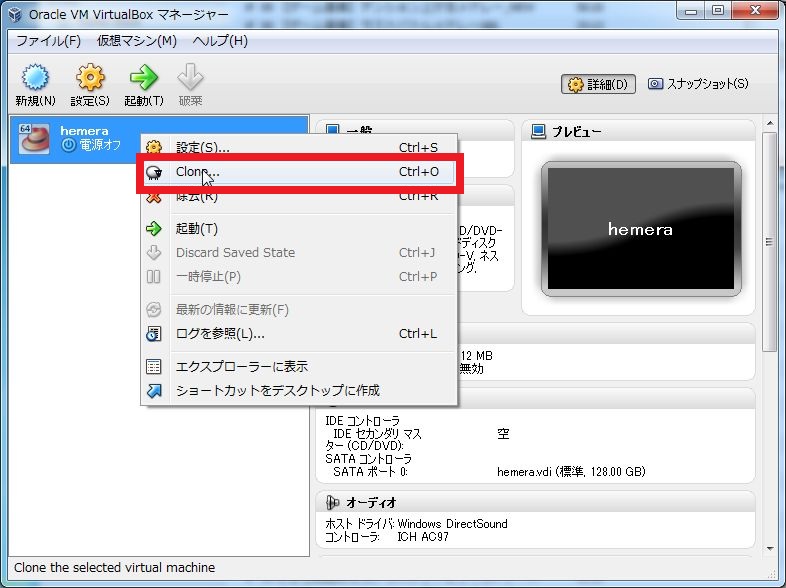This screenshot has width=786, height=588.
Task: Click scrollbar down arrow in details pane
Action: point(769,549)
